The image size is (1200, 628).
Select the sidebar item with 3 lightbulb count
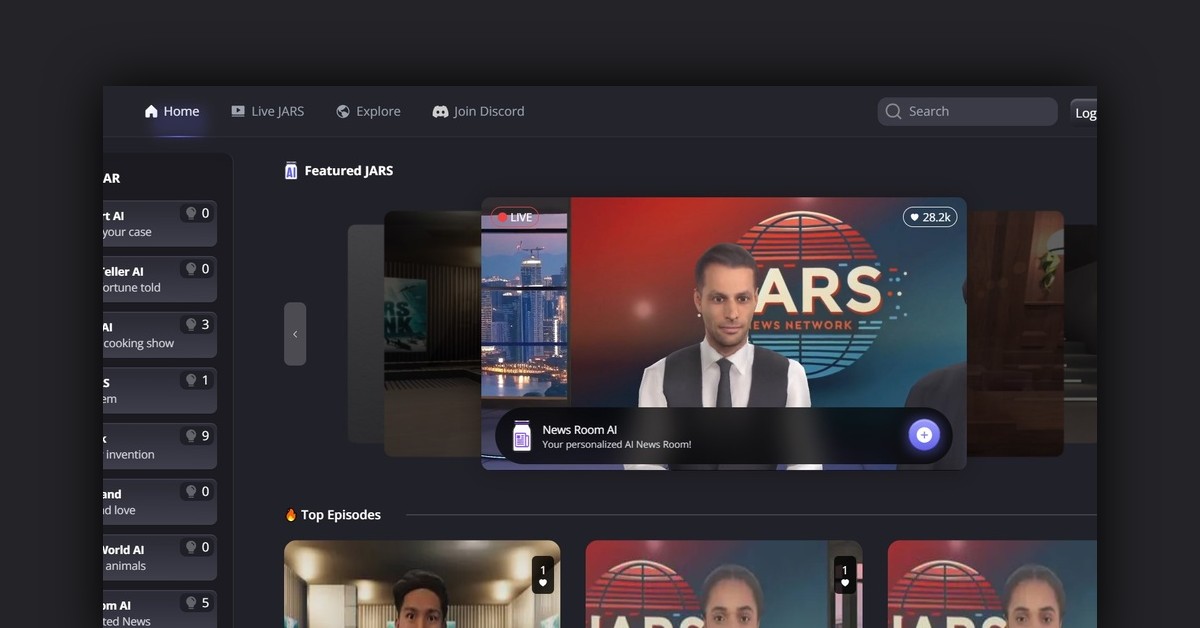click(160, 334)
